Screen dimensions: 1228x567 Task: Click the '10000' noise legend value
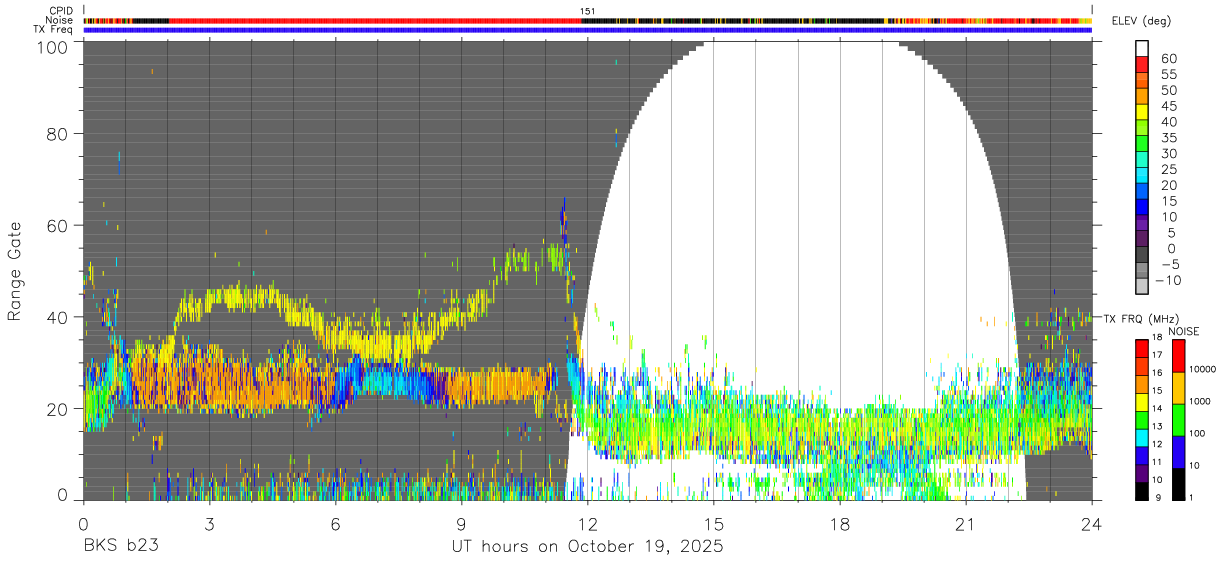pos(1203,369)
